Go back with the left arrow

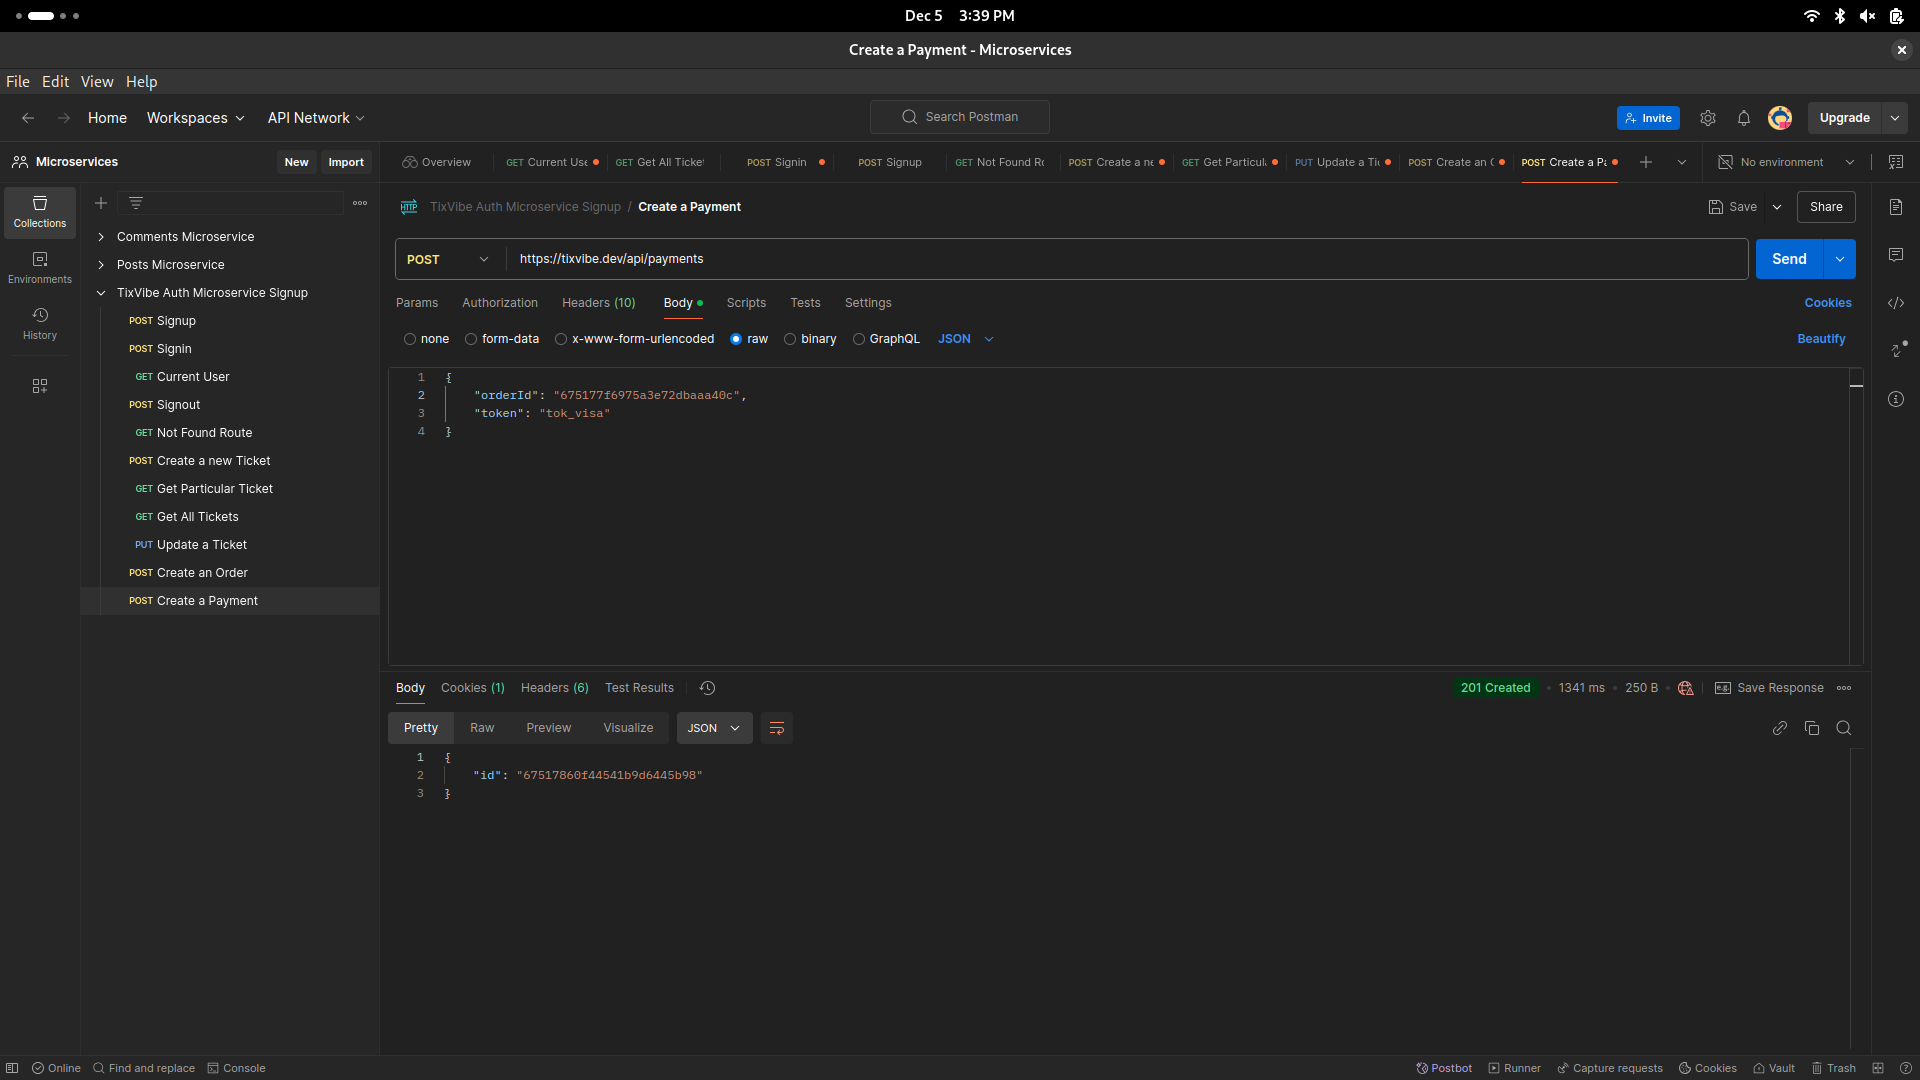click(28, 118)
